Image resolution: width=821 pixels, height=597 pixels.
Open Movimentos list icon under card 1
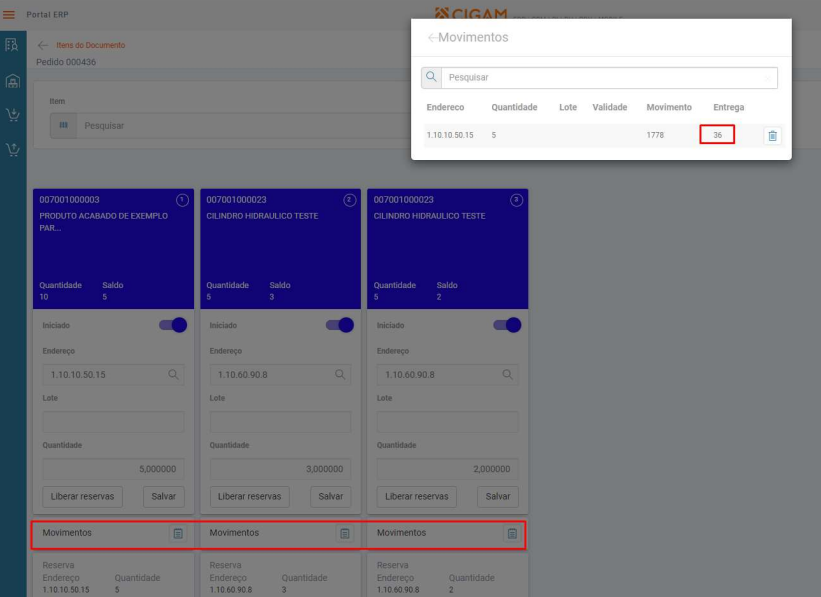pyautogui.click(x=178, y=533)
